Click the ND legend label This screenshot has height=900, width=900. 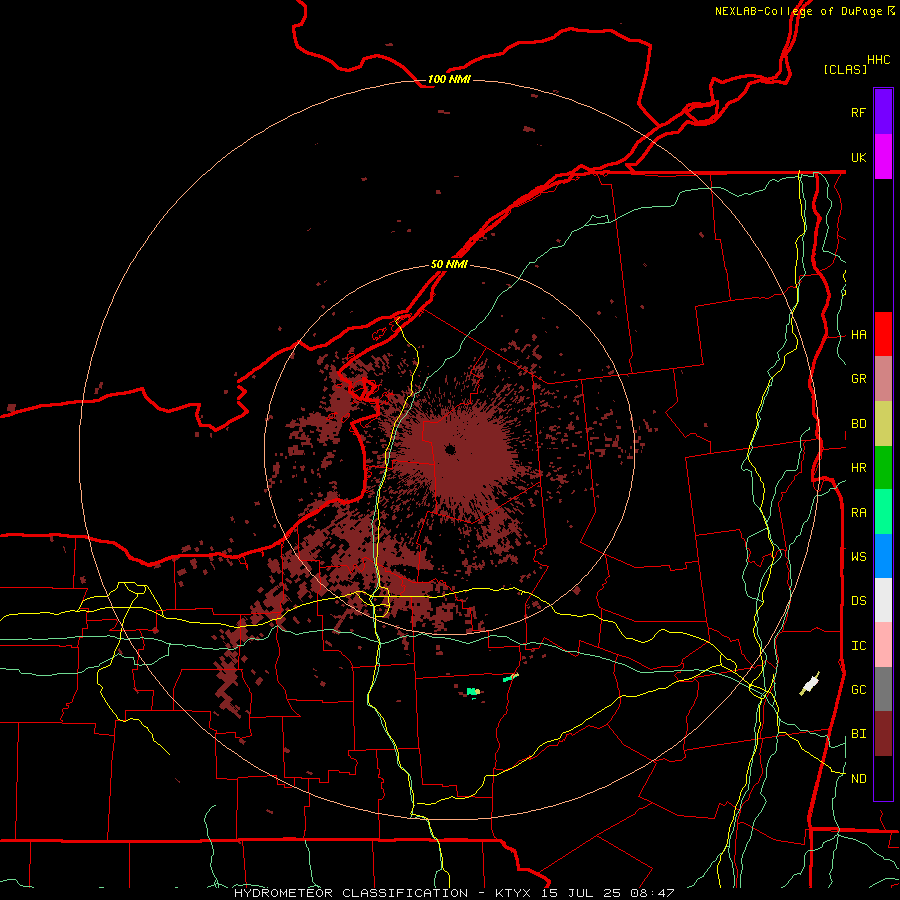click(858, 779)
